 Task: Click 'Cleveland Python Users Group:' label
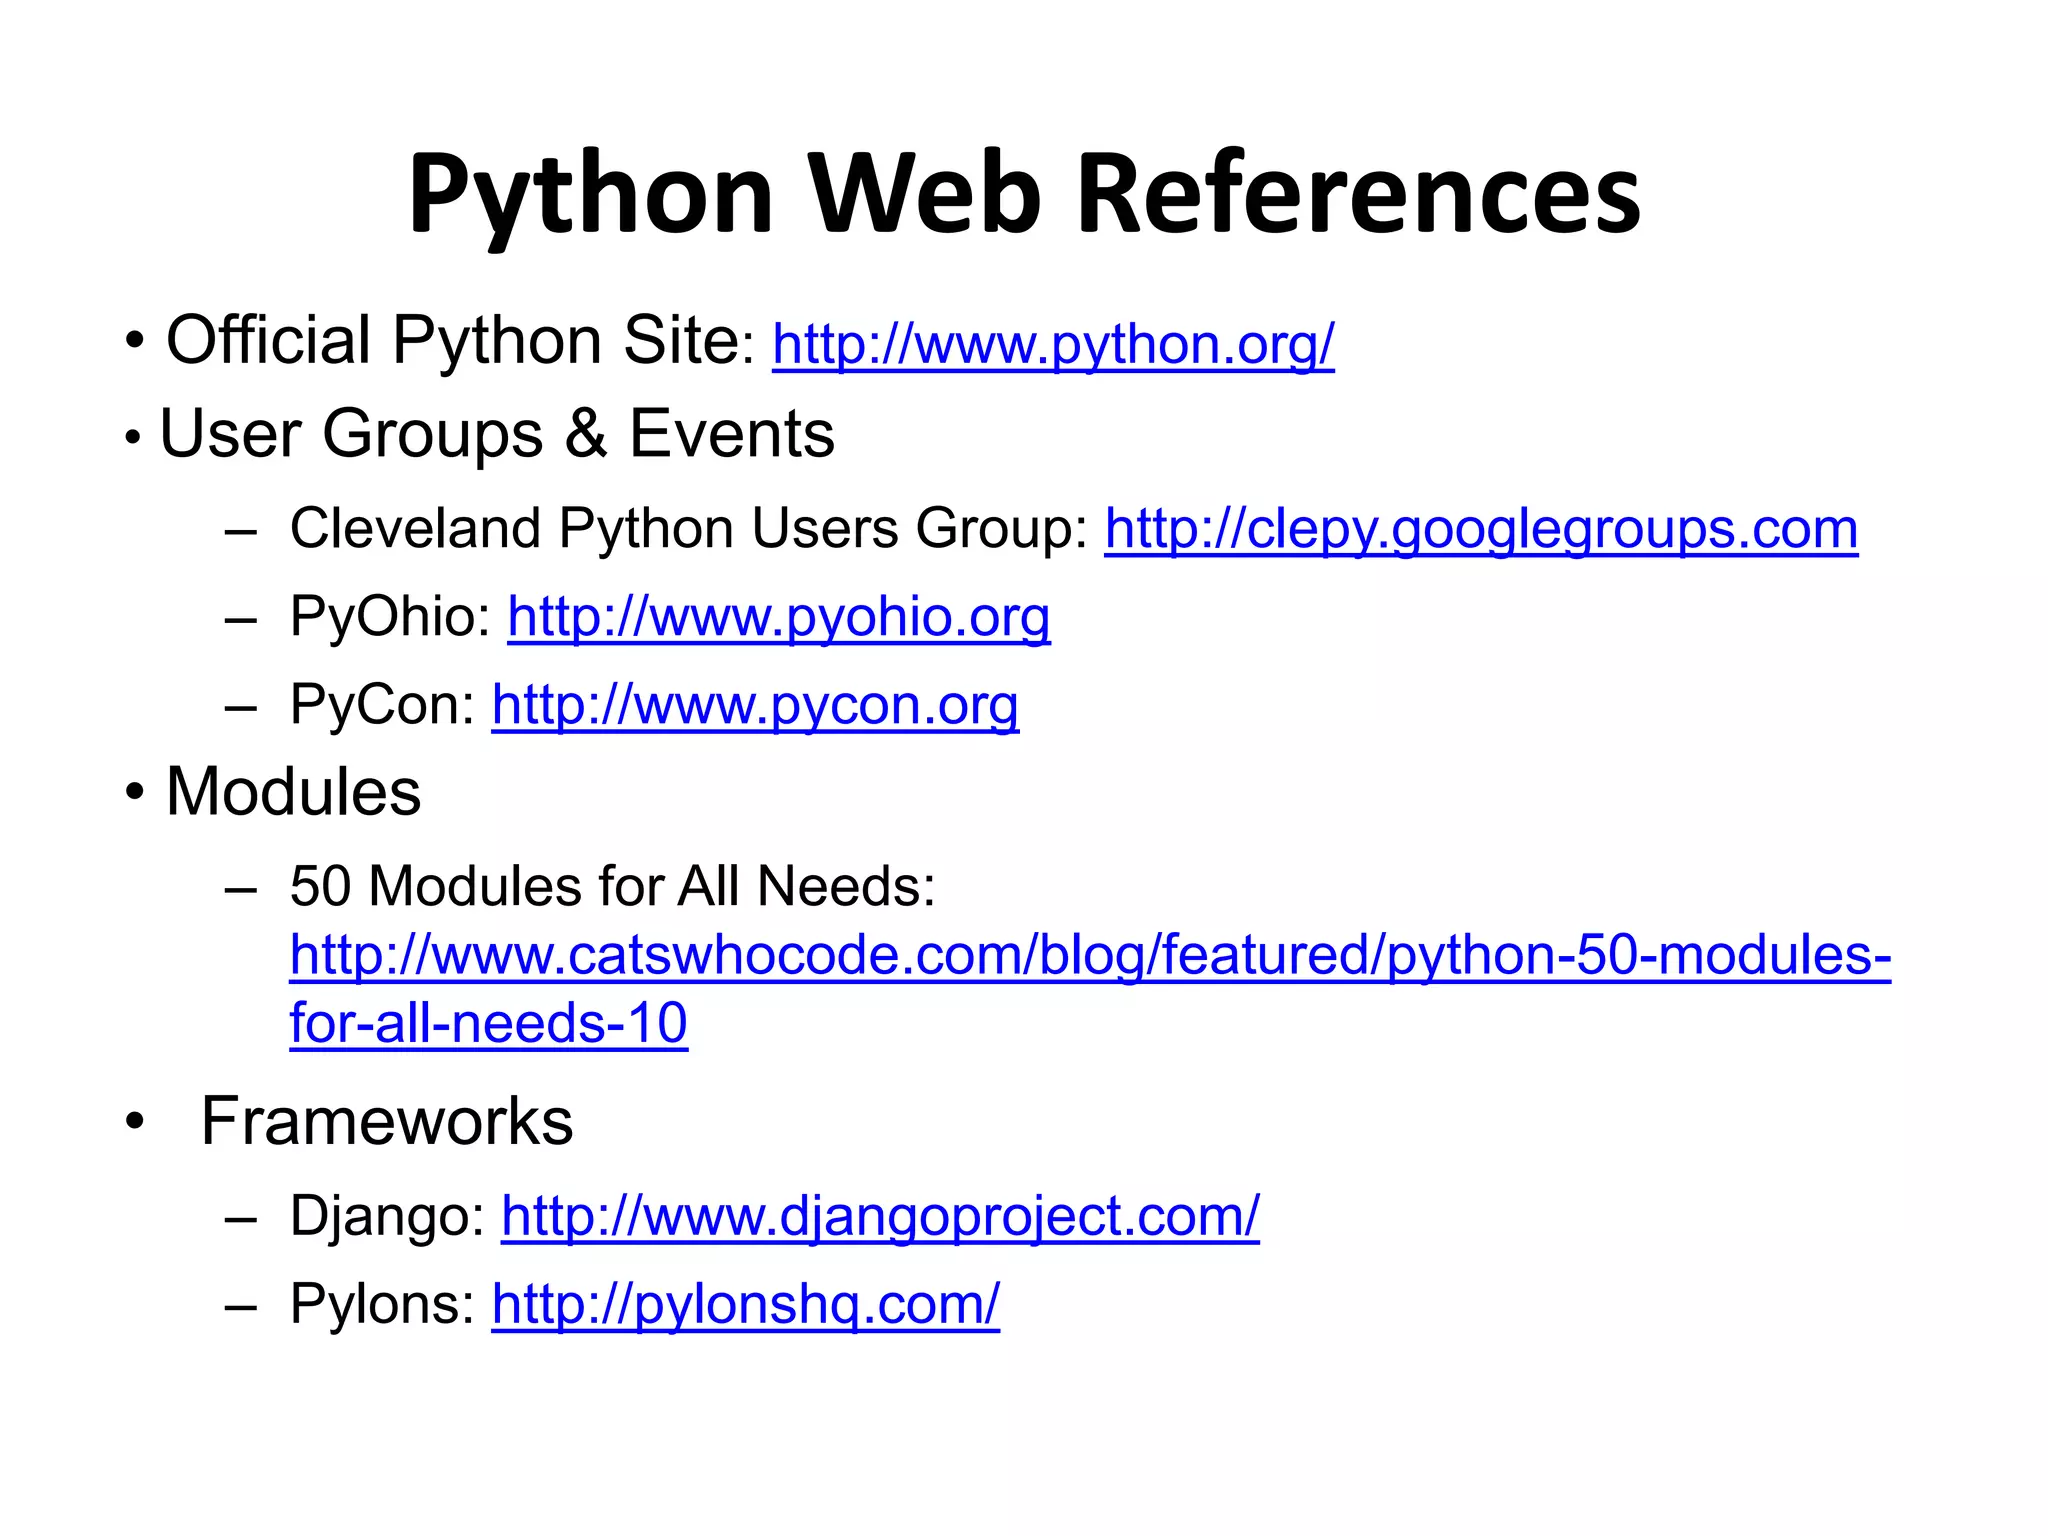(688, 529)
